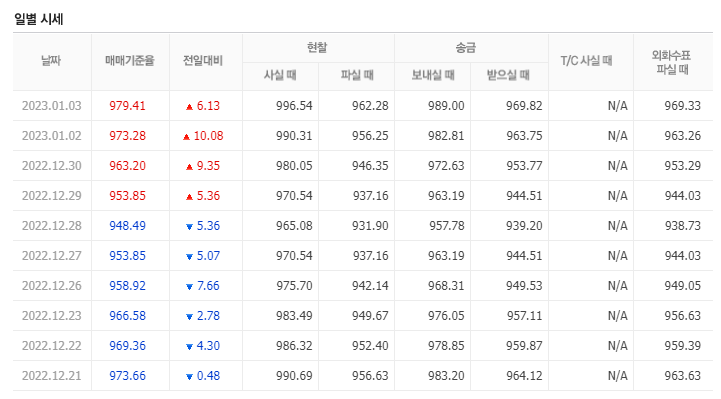
Task: Click the remittance send value 989.00
Action: [446, 106]
